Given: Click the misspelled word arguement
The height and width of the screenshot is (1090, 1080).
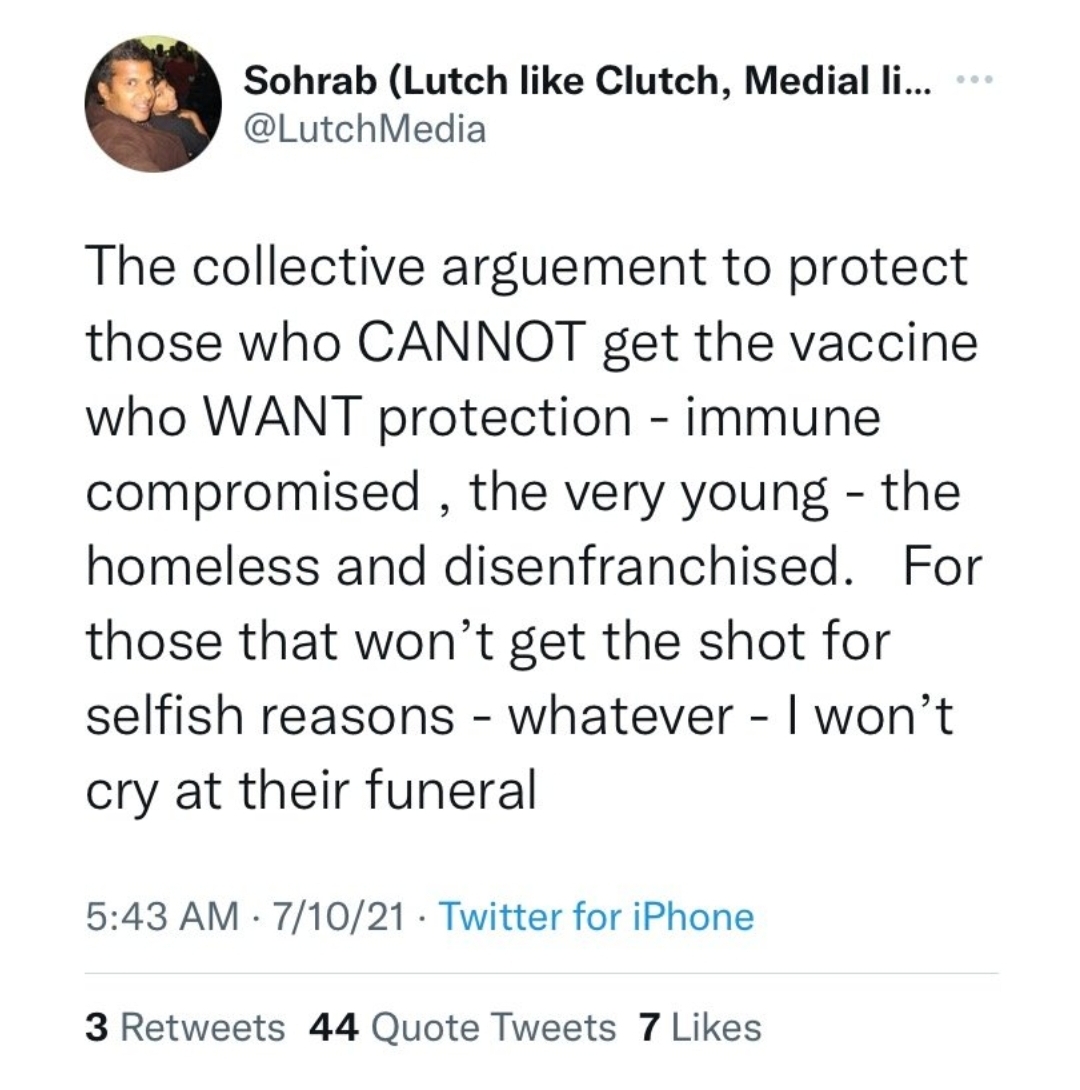Looking at the screenshot, I should 574,269.
